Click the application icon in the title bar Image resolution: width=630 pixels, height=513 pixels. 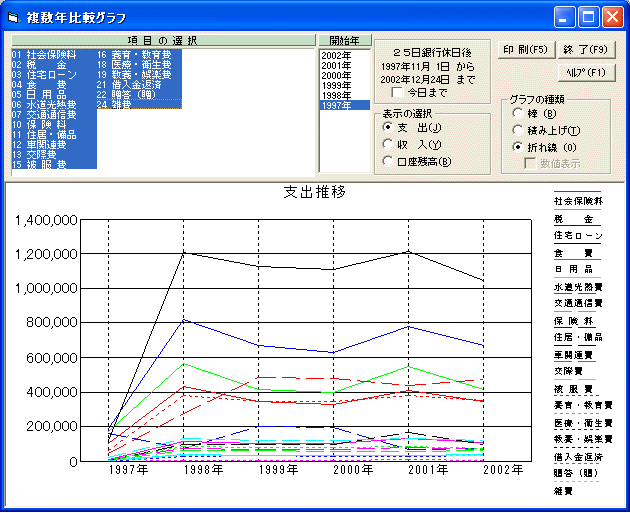13,17
